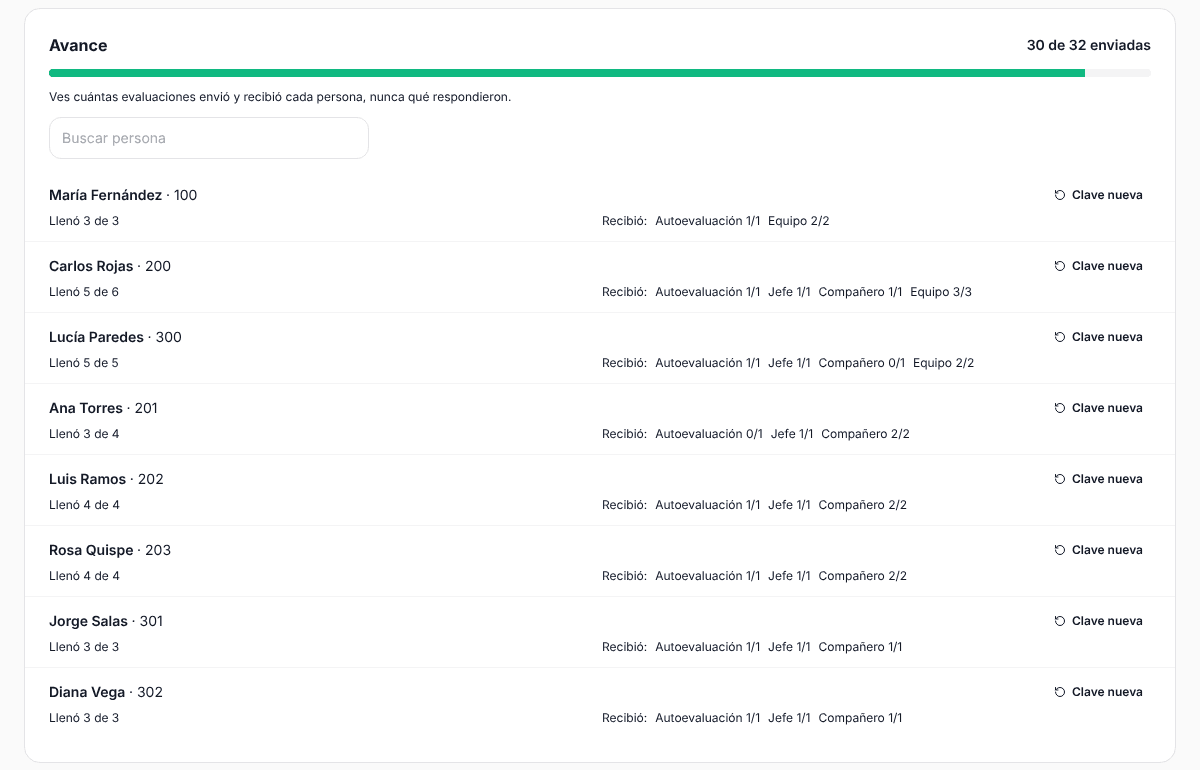Click the "Ves cuántas evaluaciones" description line
Screen dimensions: 1200x770
point(280,97)
